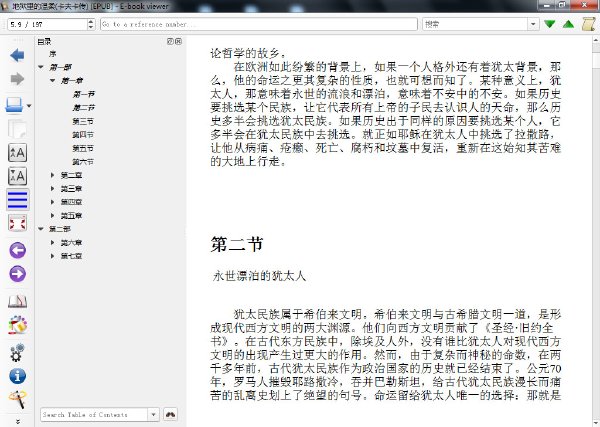Open the 搜索 search box dropdown arrow

pos(533,24)
